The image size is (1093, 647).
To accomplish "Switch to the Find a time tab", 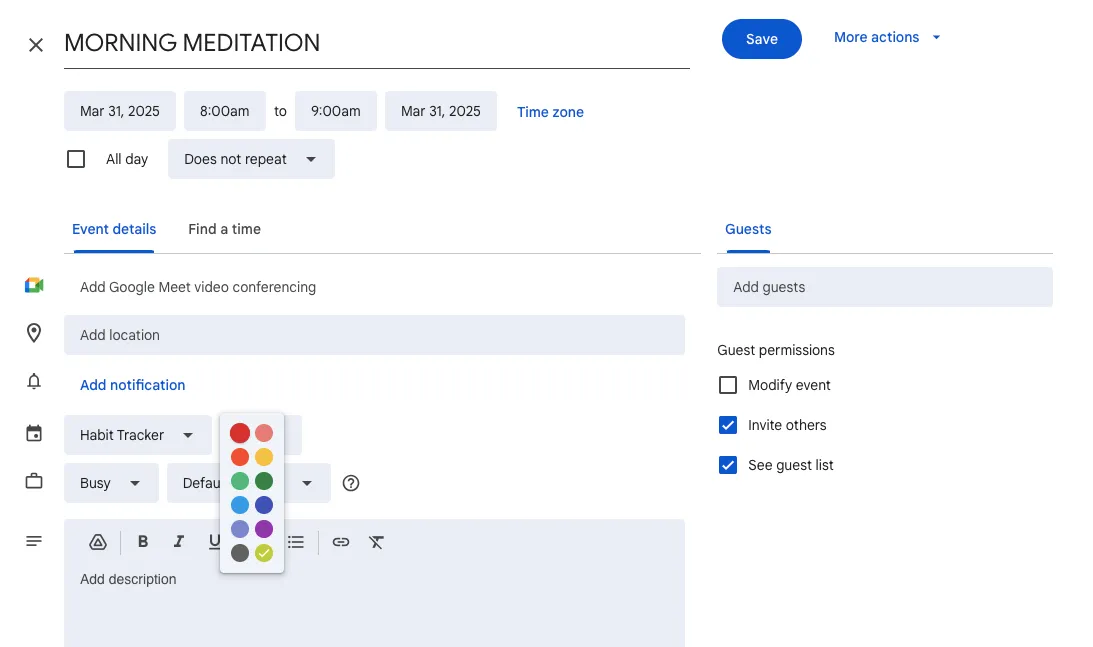I will 224,229.
